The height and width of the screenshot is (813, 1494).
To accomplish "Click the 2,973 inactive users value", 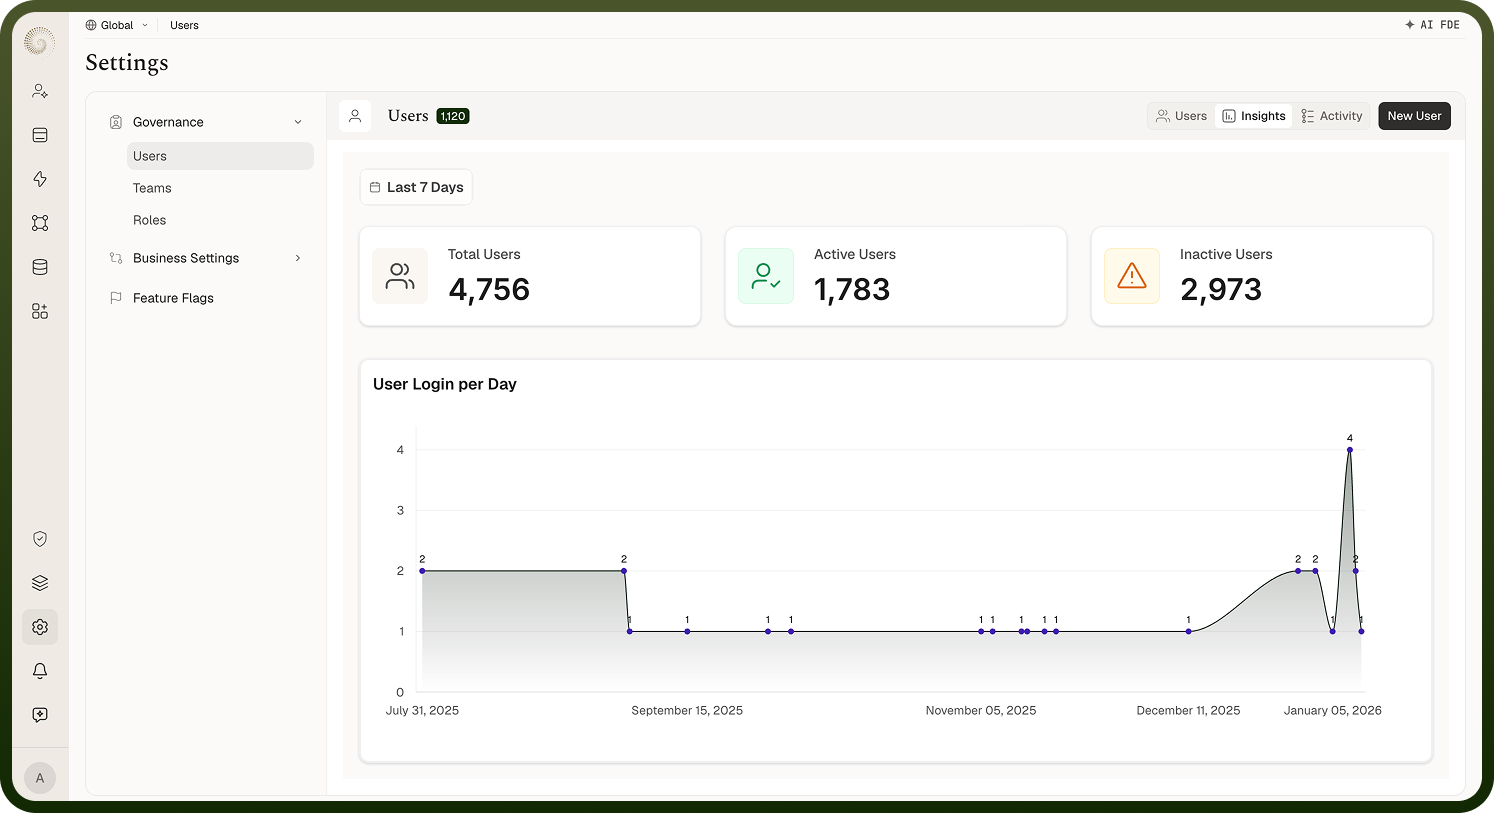I will [x=1221, y=290].
